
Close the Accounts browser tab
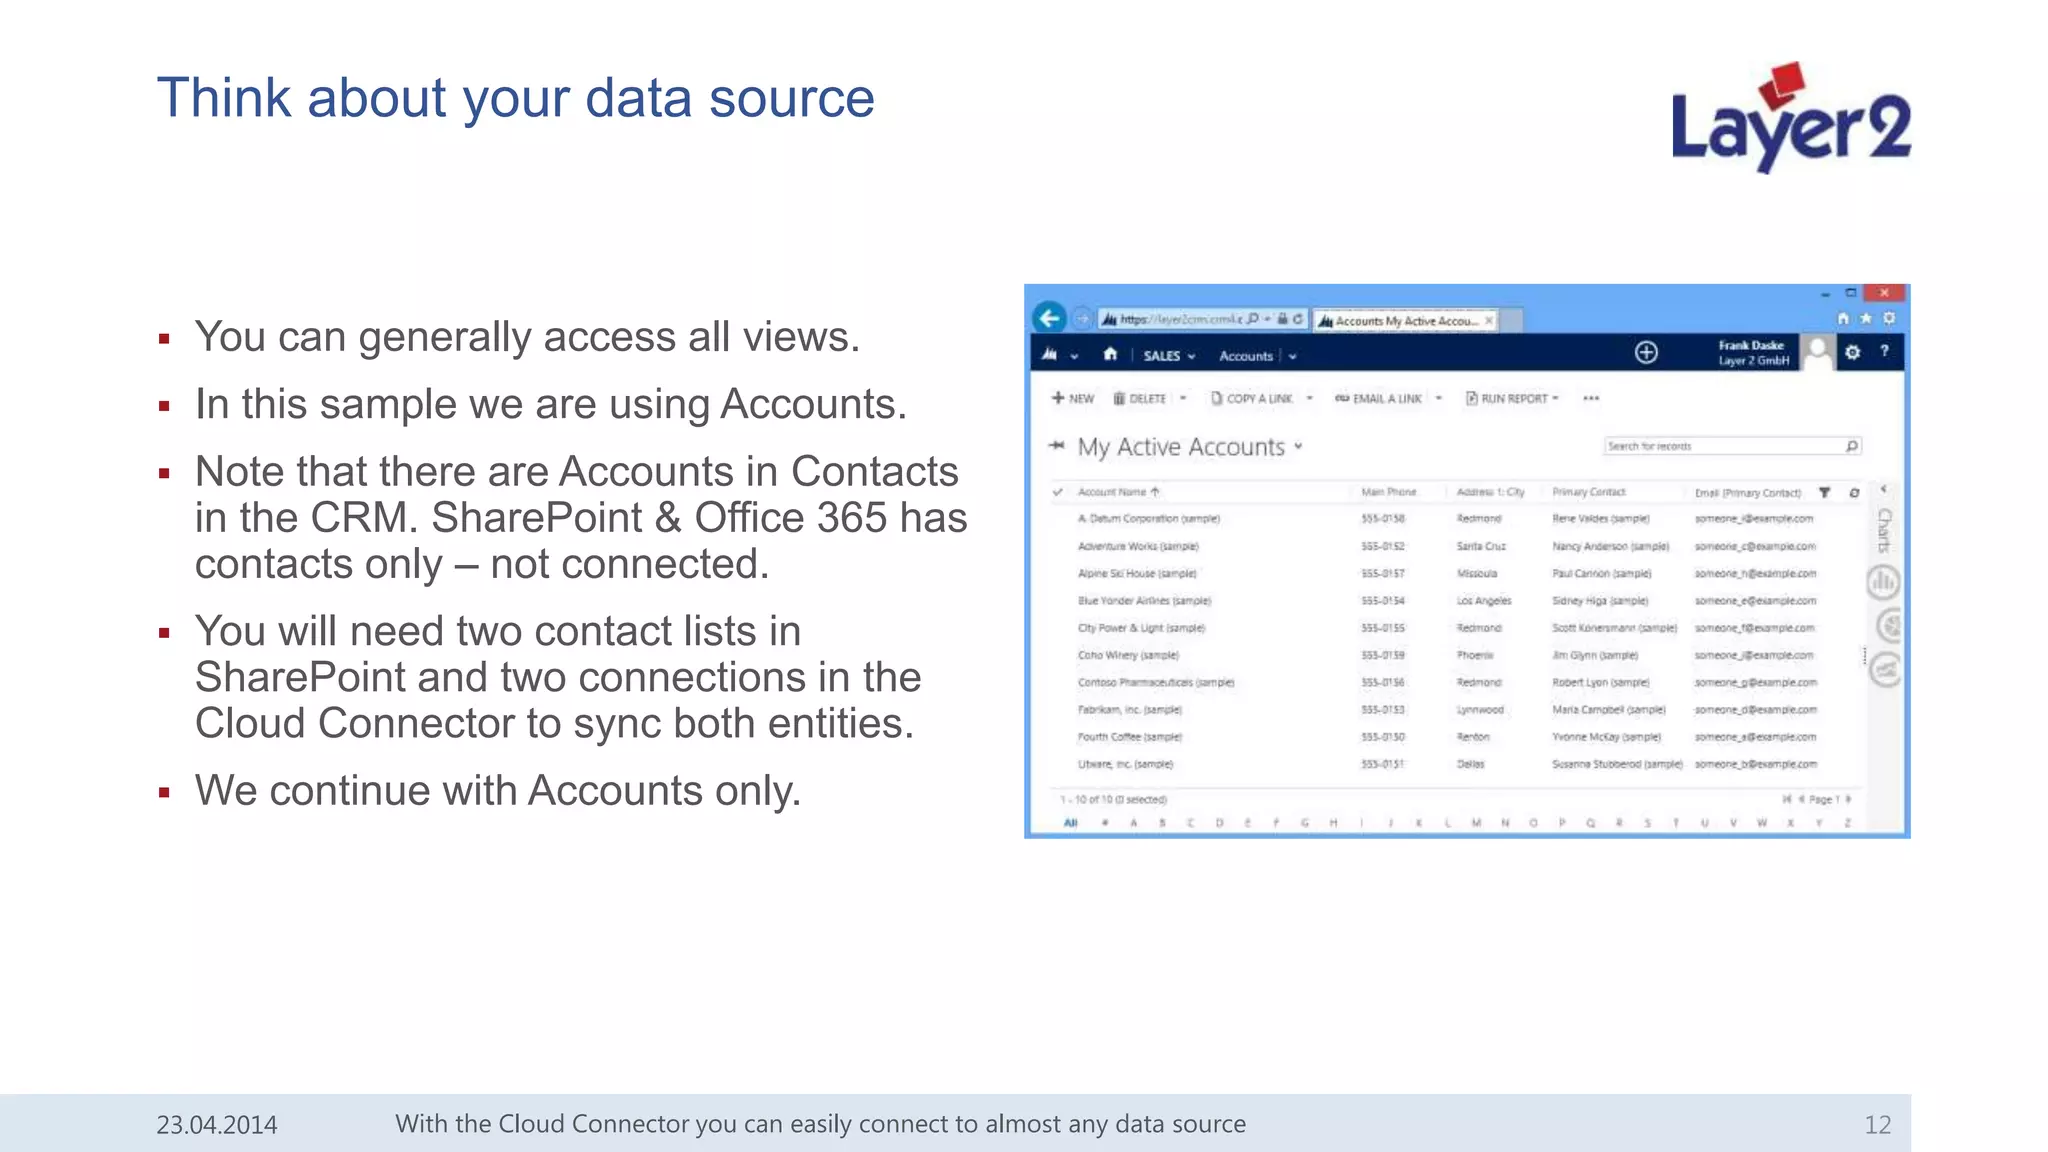coord(1489,321)
